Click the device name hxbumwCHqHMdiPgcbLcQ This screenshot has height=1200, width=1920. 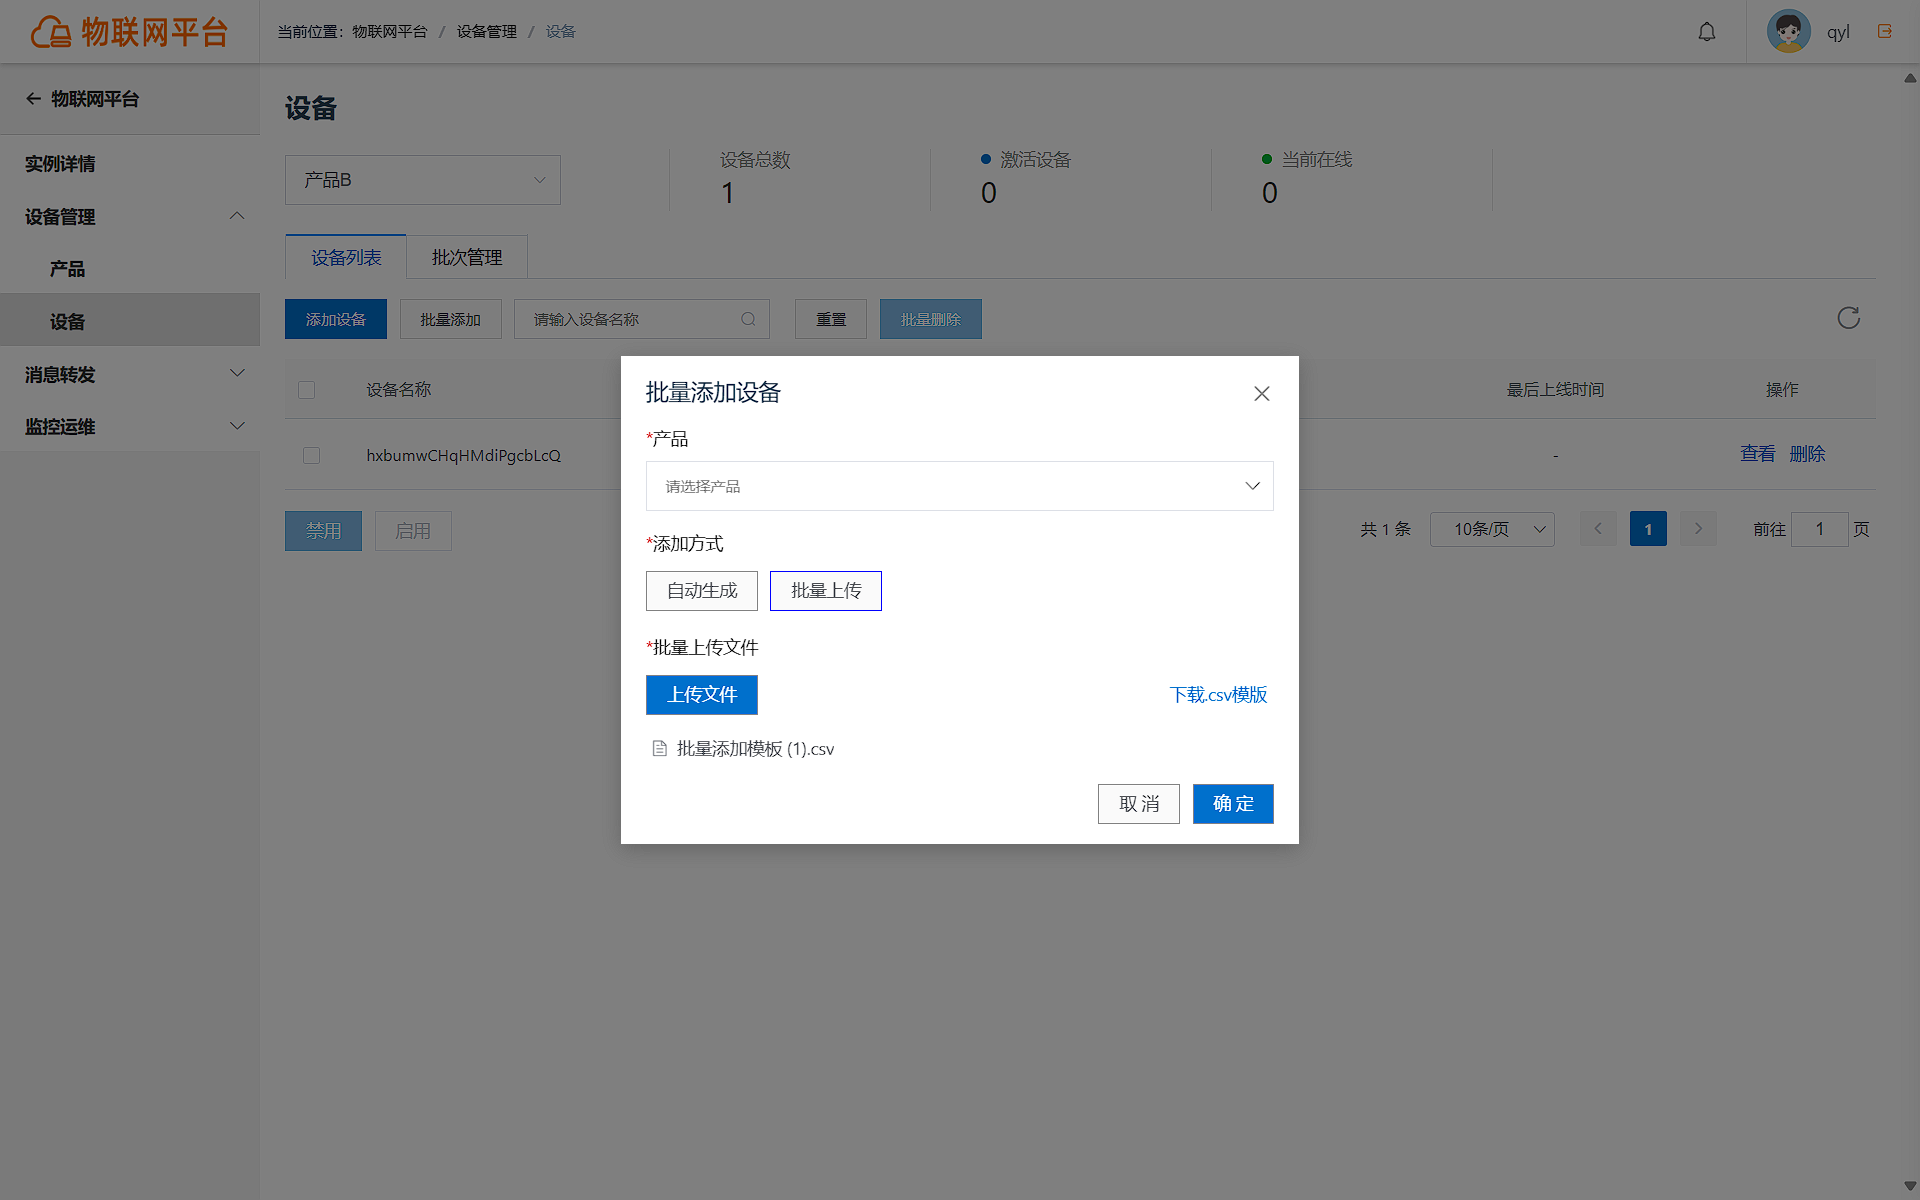click(463, 455)
